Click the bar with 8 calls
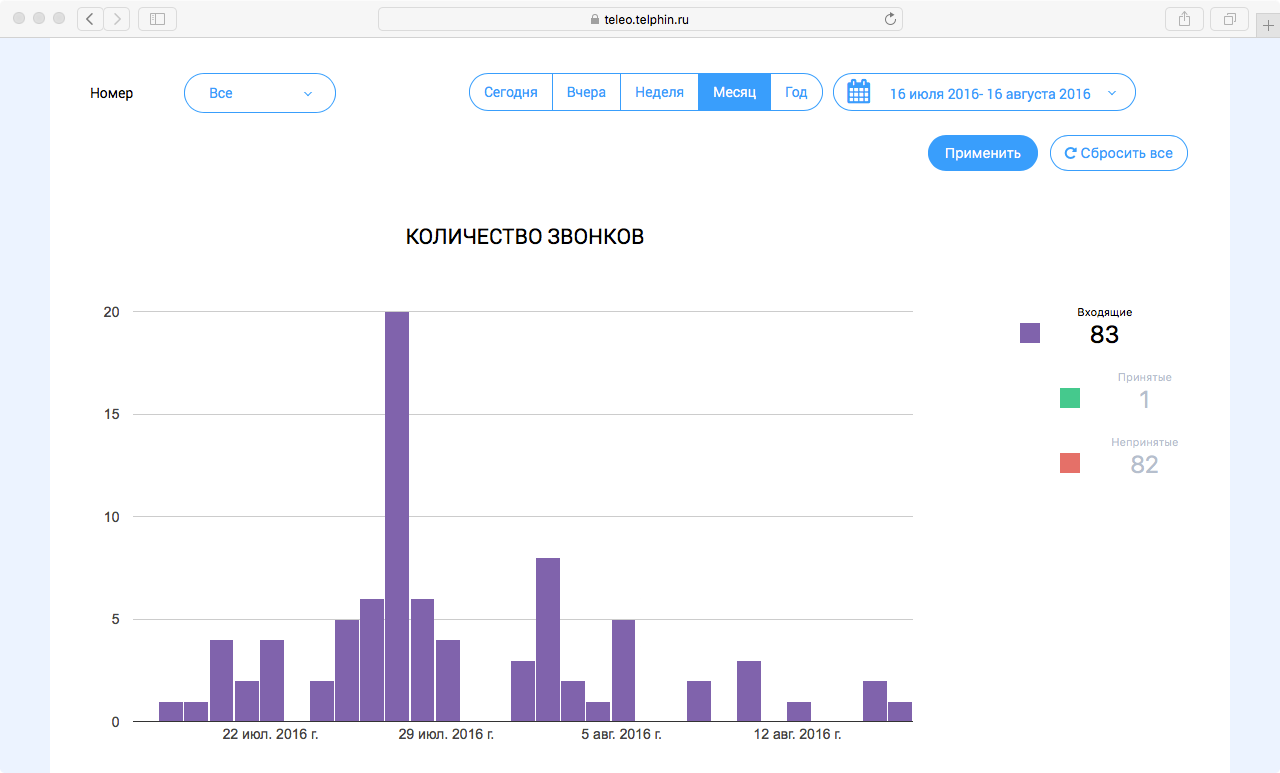1280x773 pixels. 548,640
